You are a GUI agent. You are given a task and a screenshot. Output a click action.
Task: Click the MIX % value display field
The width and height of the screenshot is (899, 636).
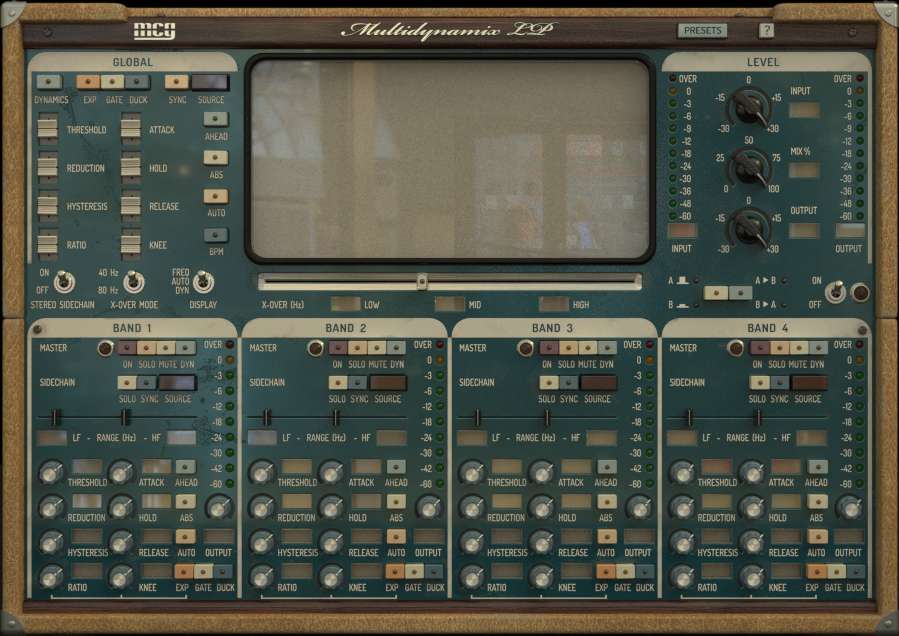[x=804, y=170]
